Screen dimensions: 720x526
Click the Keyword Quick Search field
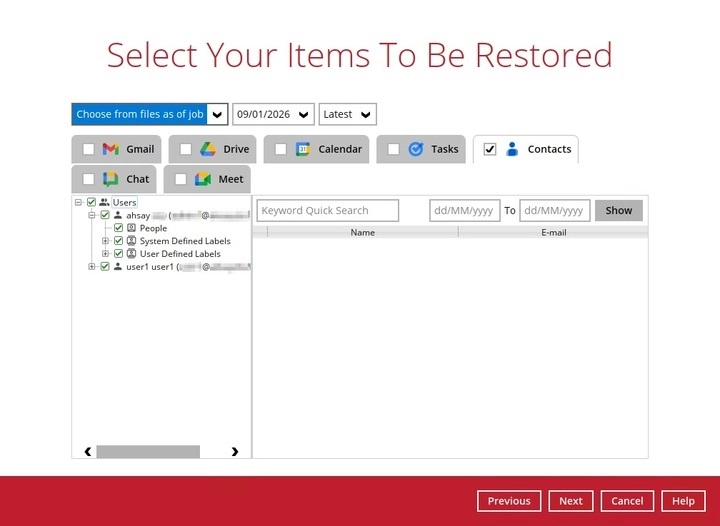tap(327, 210)
